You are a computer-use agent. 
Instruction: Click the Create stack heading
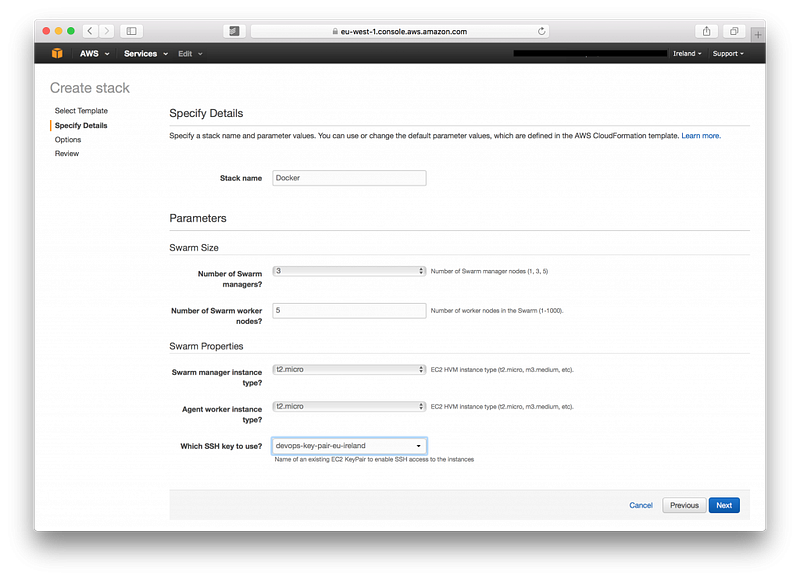pyautogui.click(x=90, y=88)
